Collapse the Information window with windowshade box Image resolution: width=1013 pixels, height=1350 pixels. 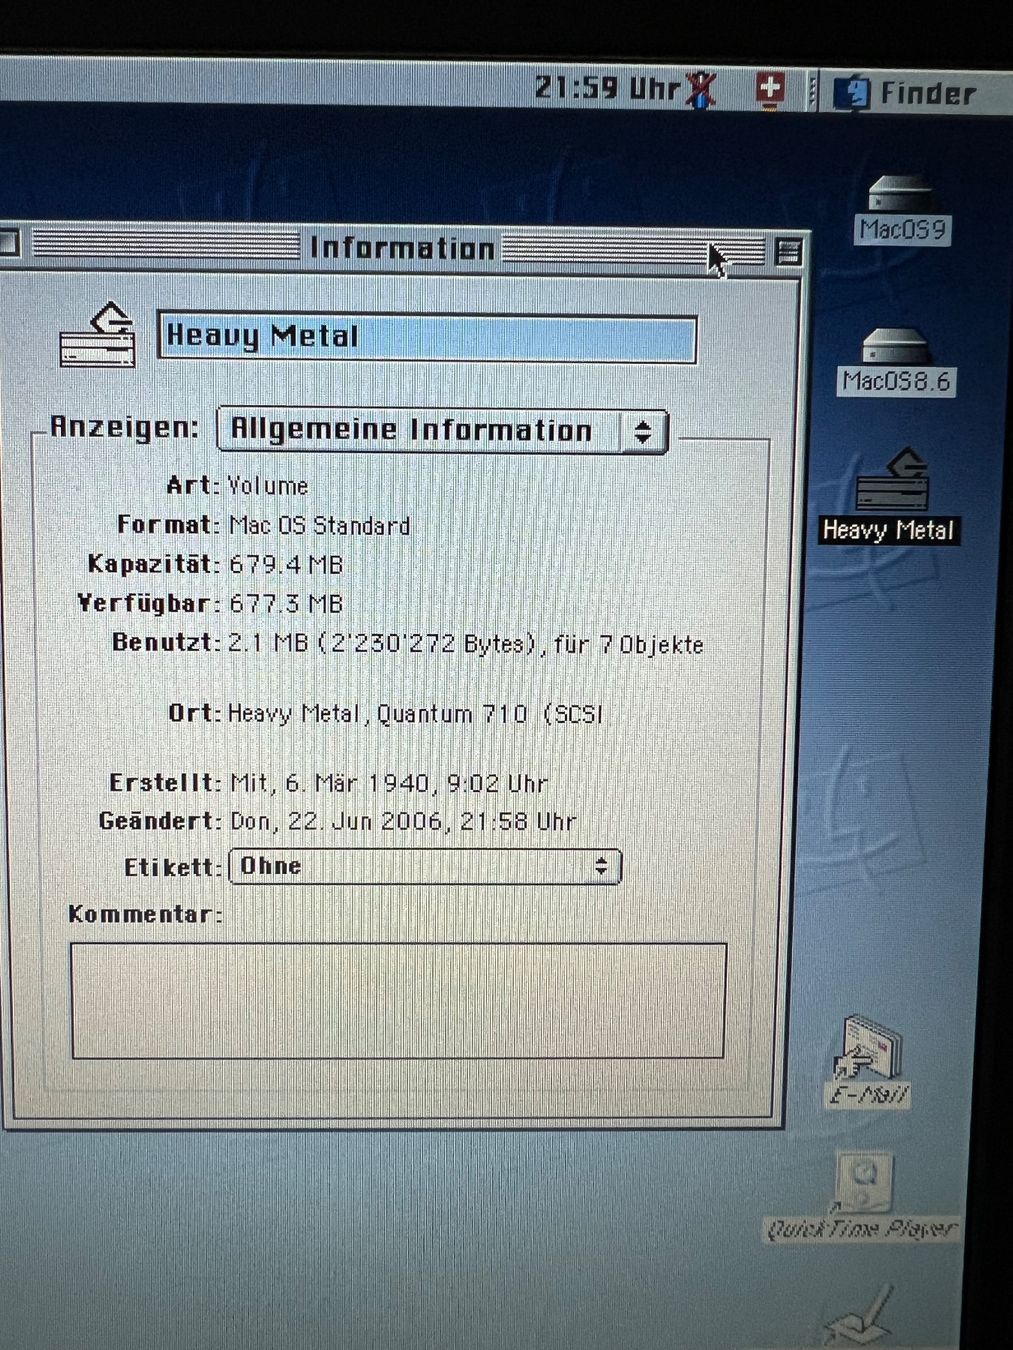pos(788,252)
